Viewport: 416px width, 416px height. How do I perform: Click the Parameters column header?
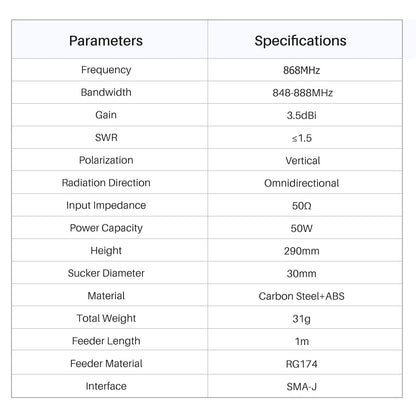point(106,41)
